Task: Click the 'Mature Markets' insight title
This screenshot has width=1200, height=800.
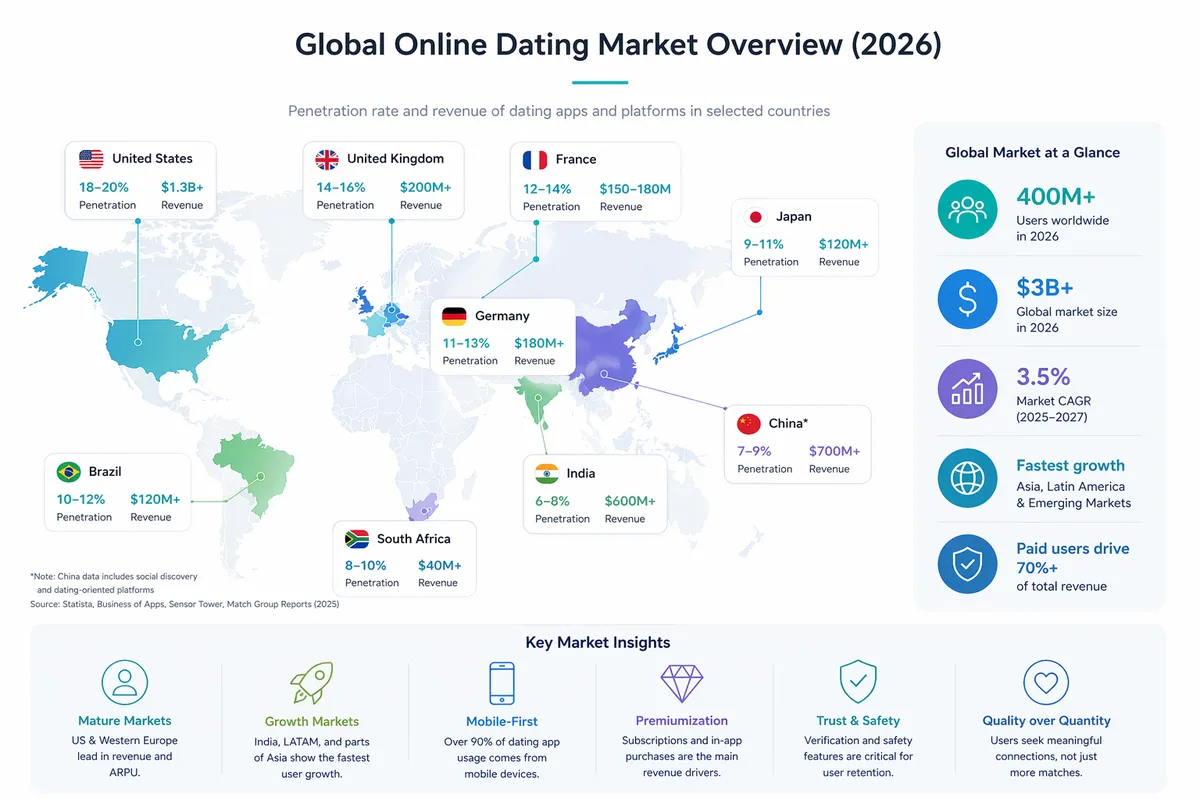Action: [x=125, y=721]
